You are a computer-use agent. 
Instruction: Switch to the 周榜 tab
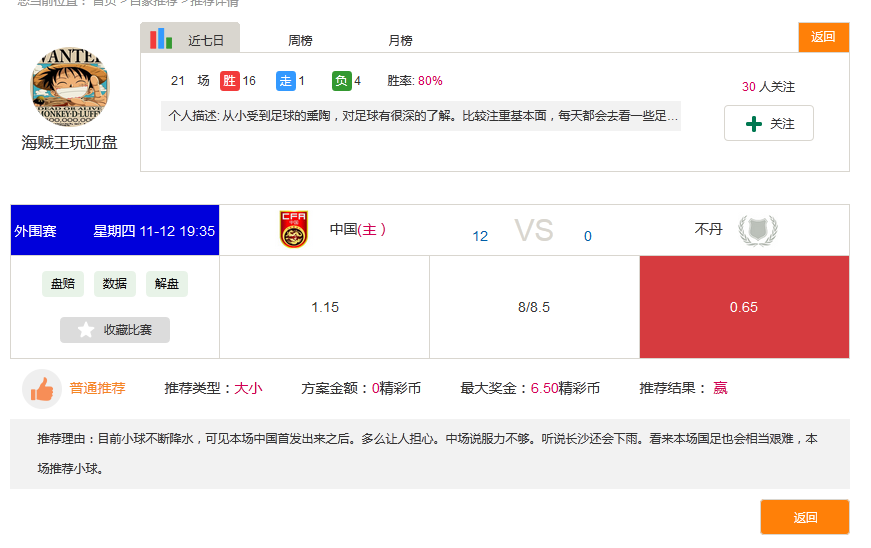click(300, 40)
